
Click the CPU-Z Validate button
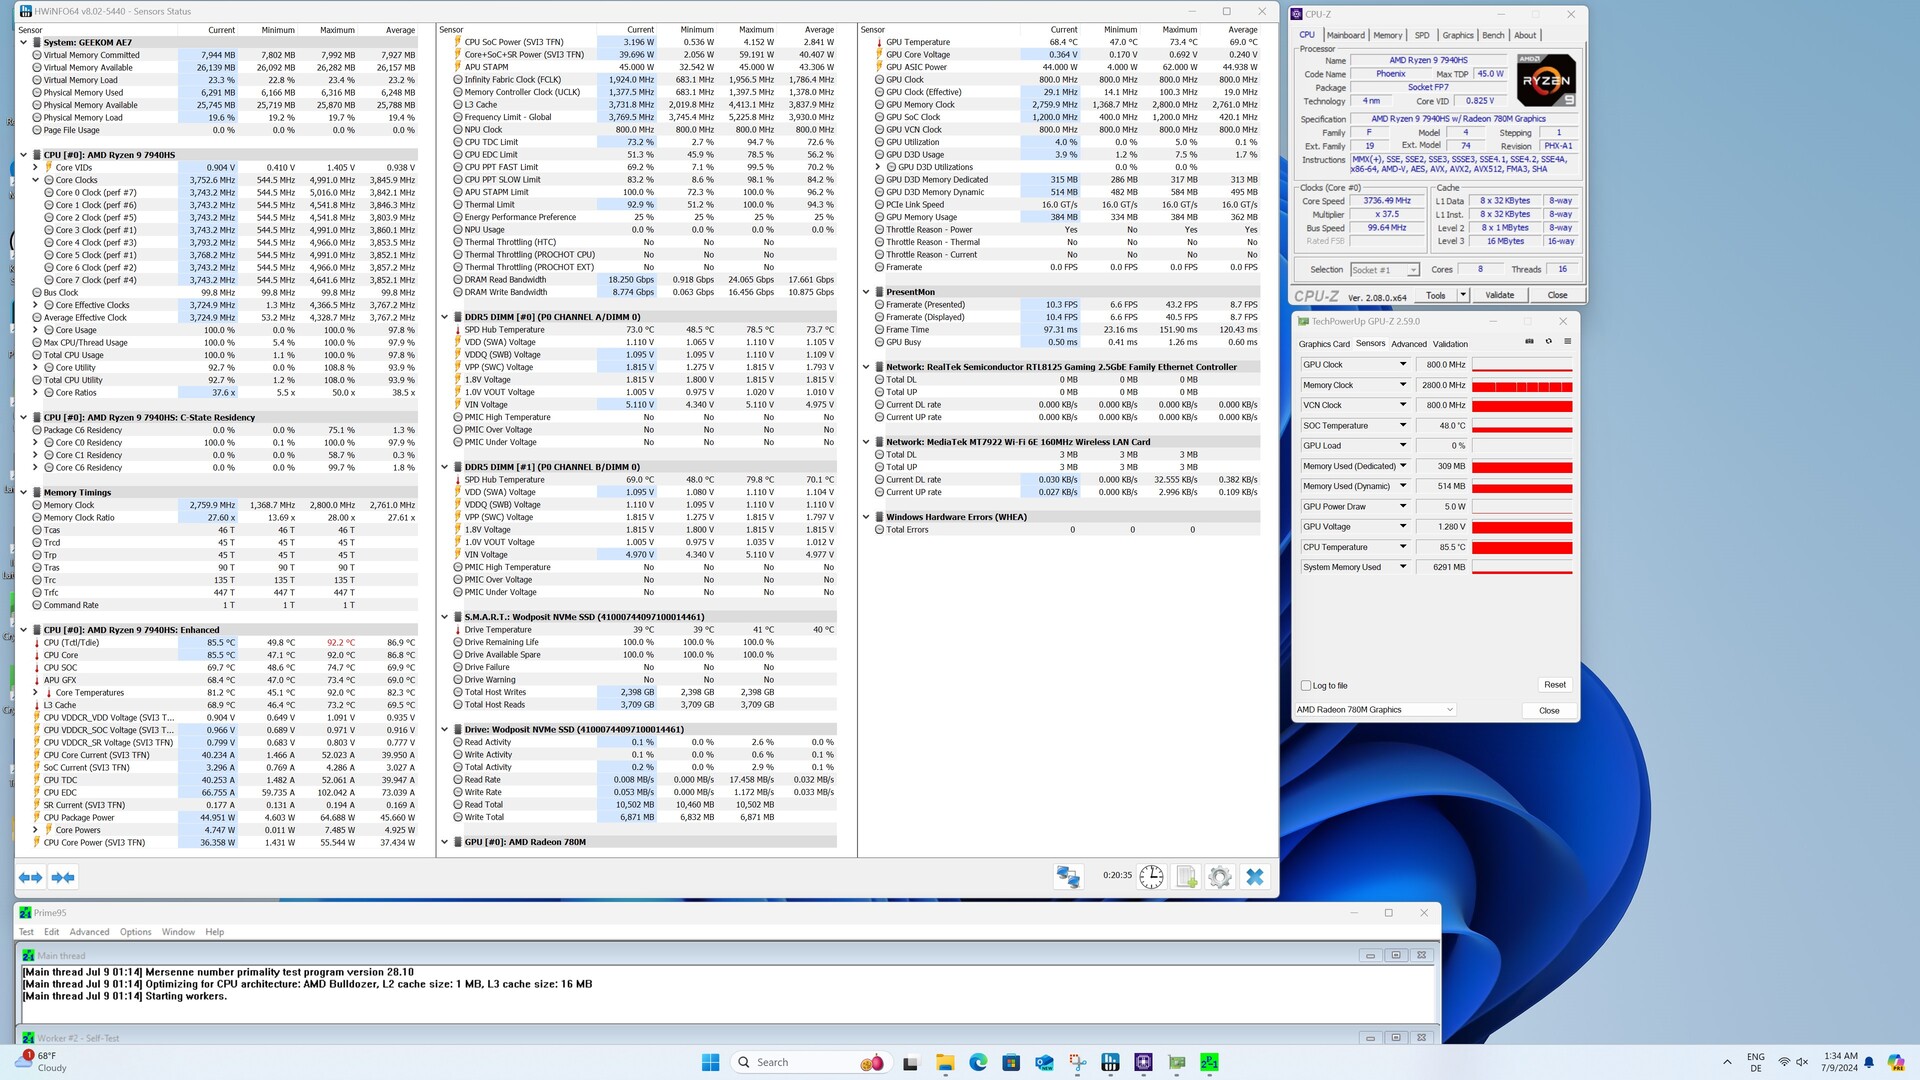click(x=1499, y=295)
